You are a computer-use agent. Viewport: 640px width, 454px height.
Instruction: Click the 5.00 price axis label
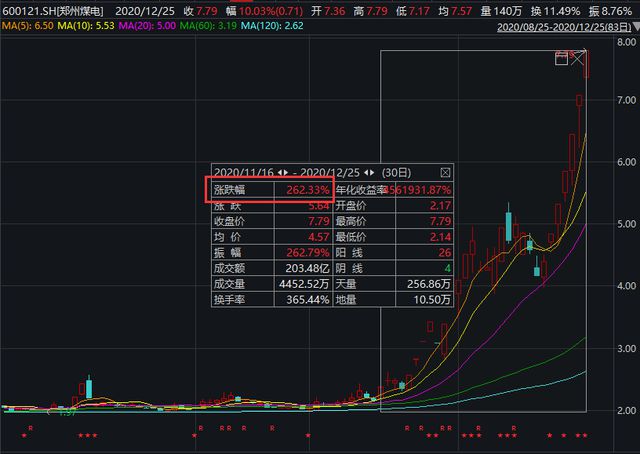[x=627, y=224]
